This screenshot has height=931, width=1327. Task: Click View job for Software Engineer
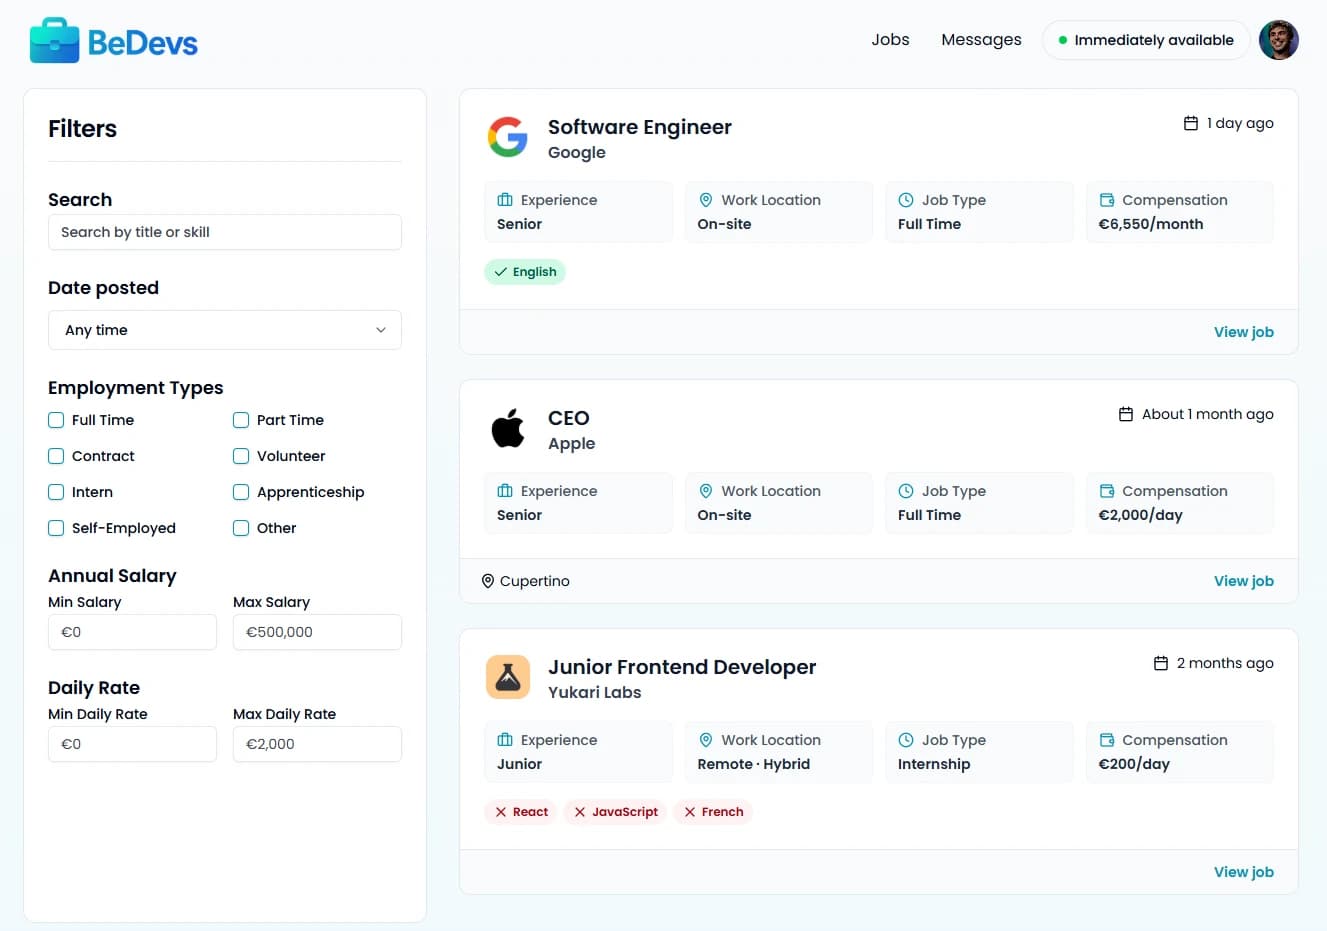(1243, 332)
